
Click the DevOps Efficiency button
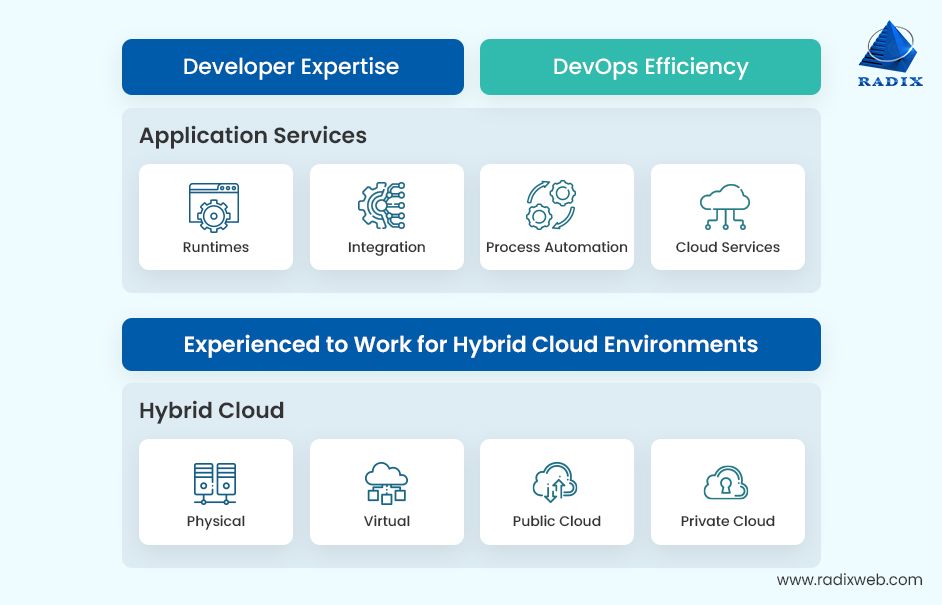tap(650, 67)
